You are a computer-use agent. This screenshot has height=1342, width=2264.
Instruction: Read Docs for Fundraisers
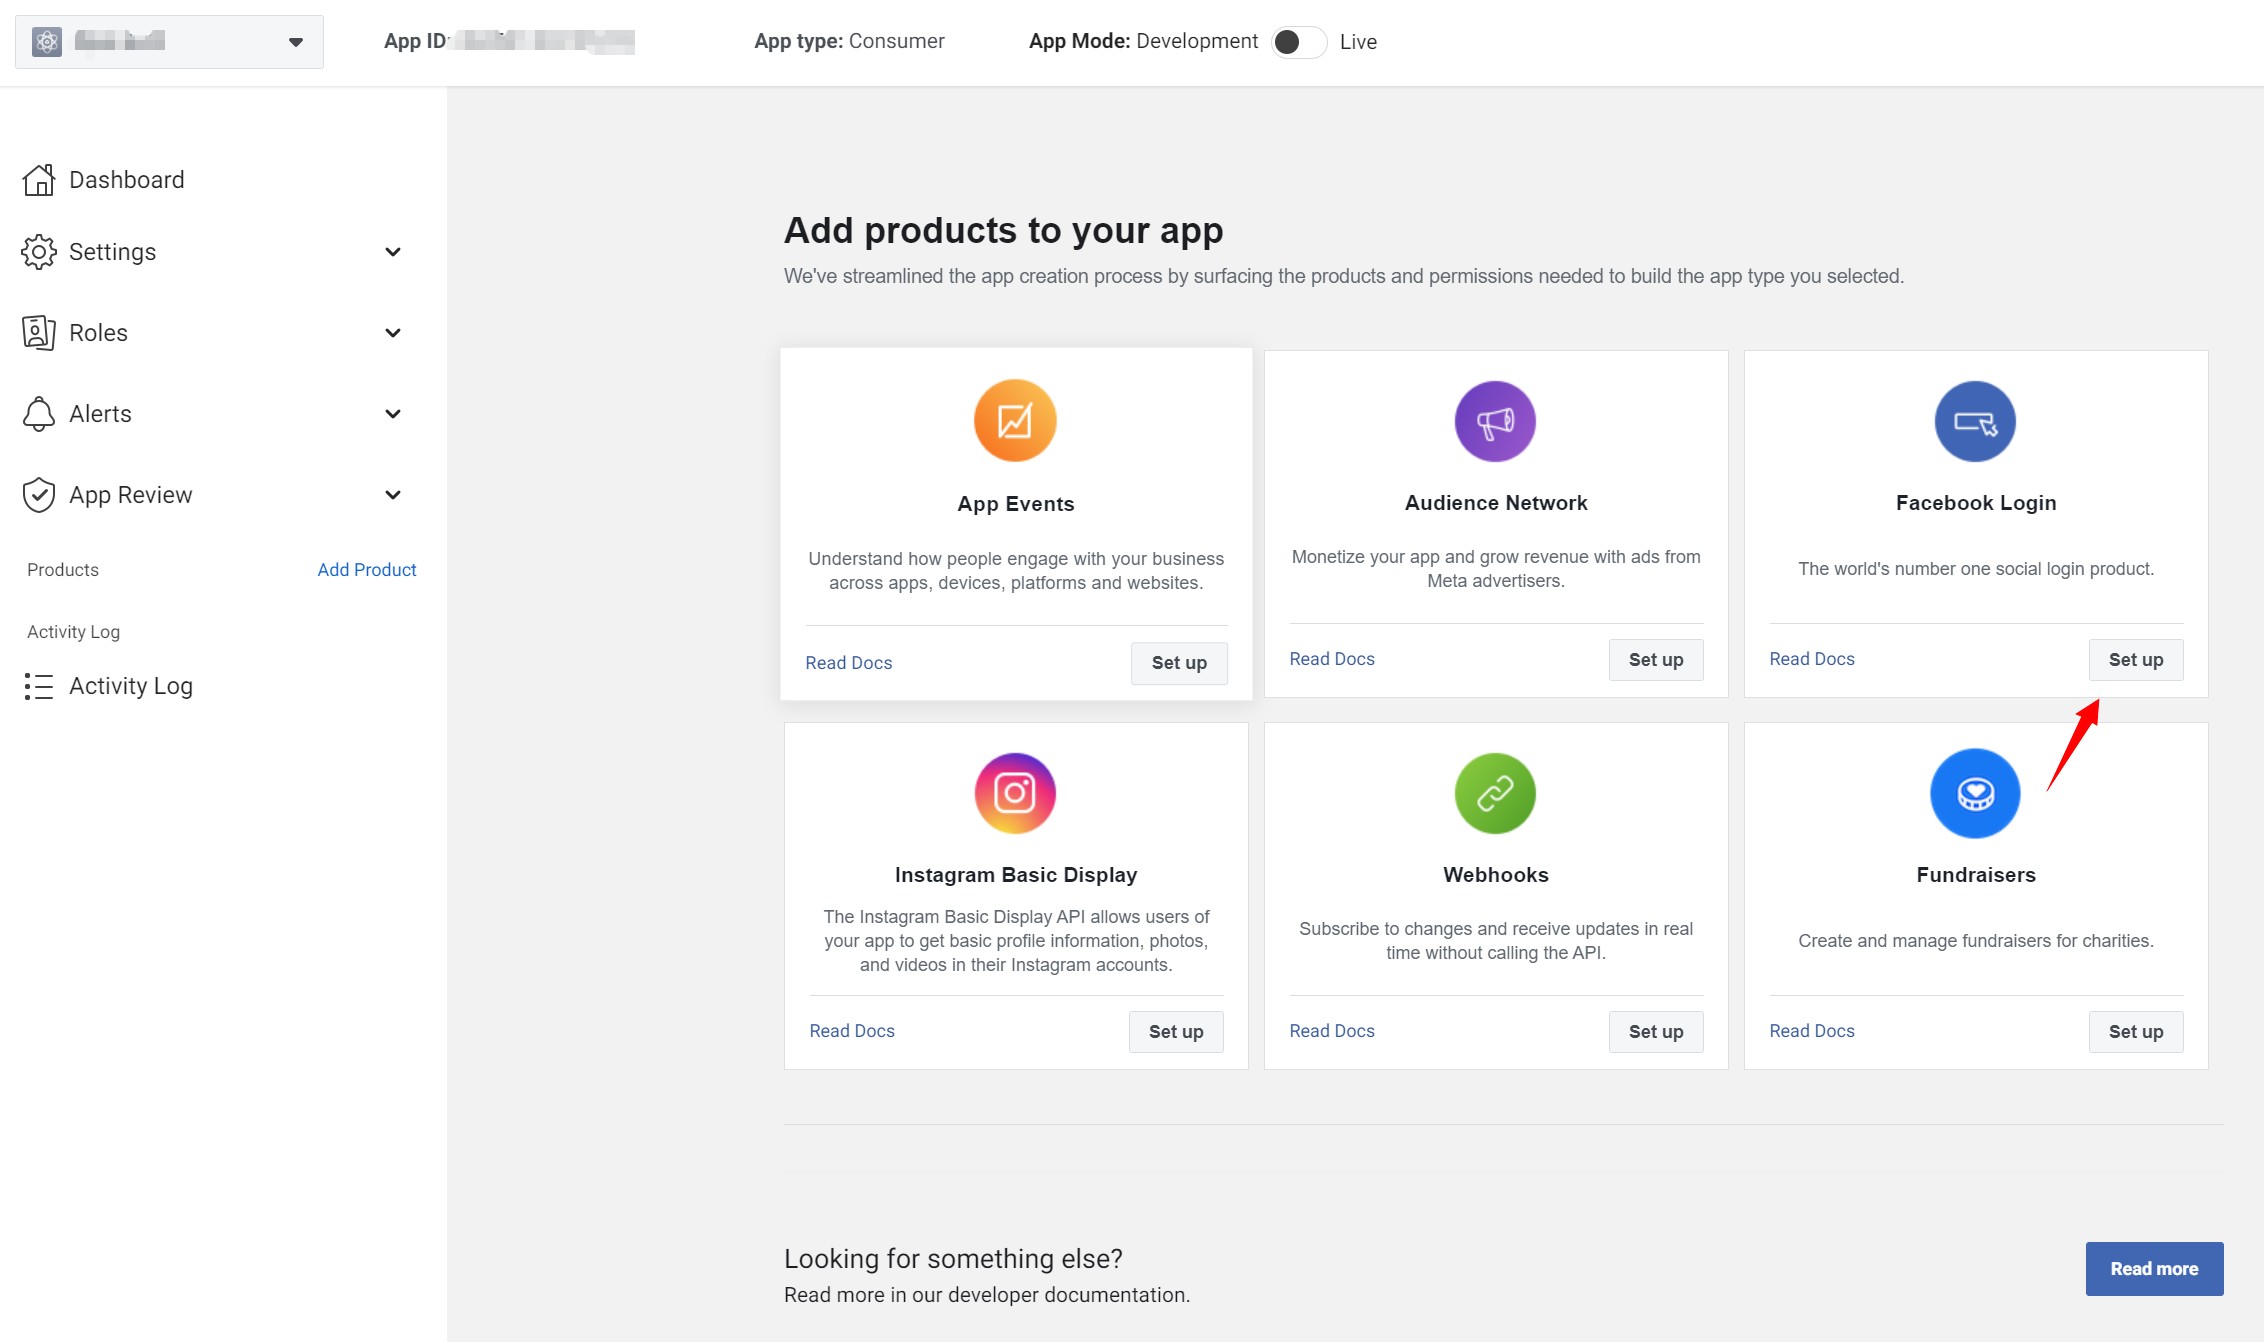tap(1812, 1031)
